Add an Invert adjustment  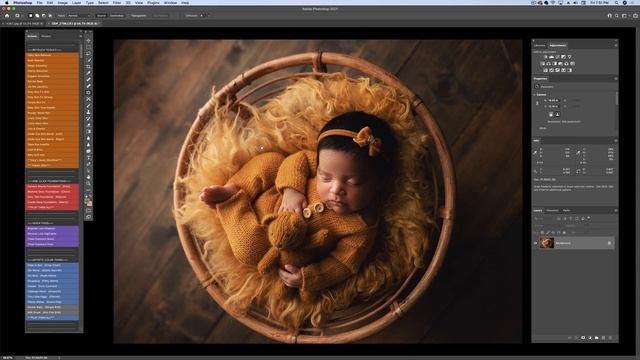(x=545, y=70)
